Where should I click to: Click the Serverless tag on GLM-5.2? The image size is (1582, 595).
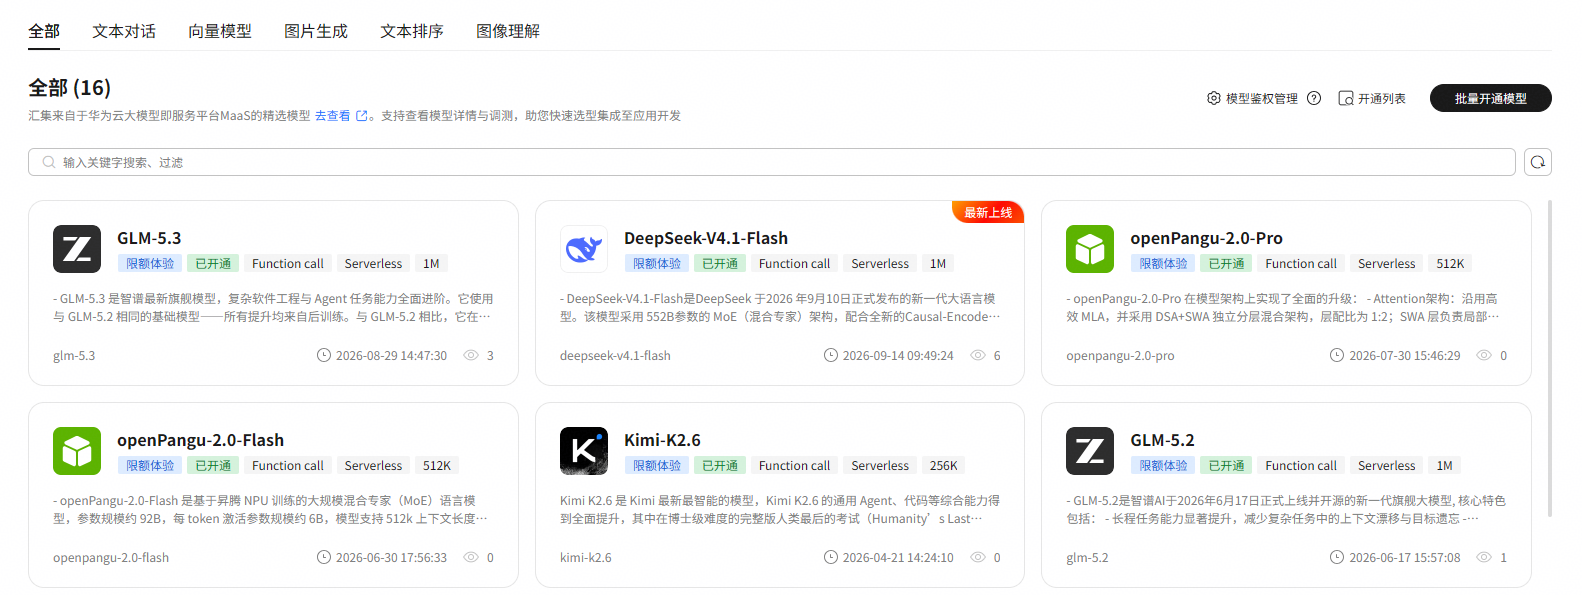[1387, 466]
